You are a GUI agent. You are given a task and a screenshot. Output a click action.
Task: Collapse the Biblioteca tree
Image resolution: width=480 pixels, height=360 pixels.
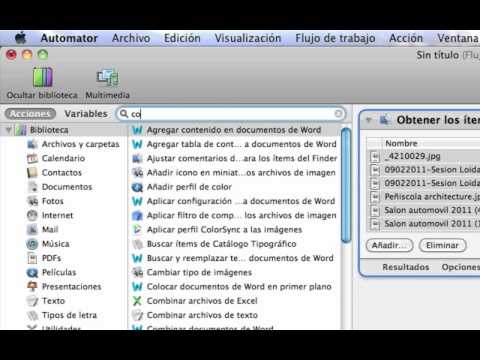click(9, 130)
